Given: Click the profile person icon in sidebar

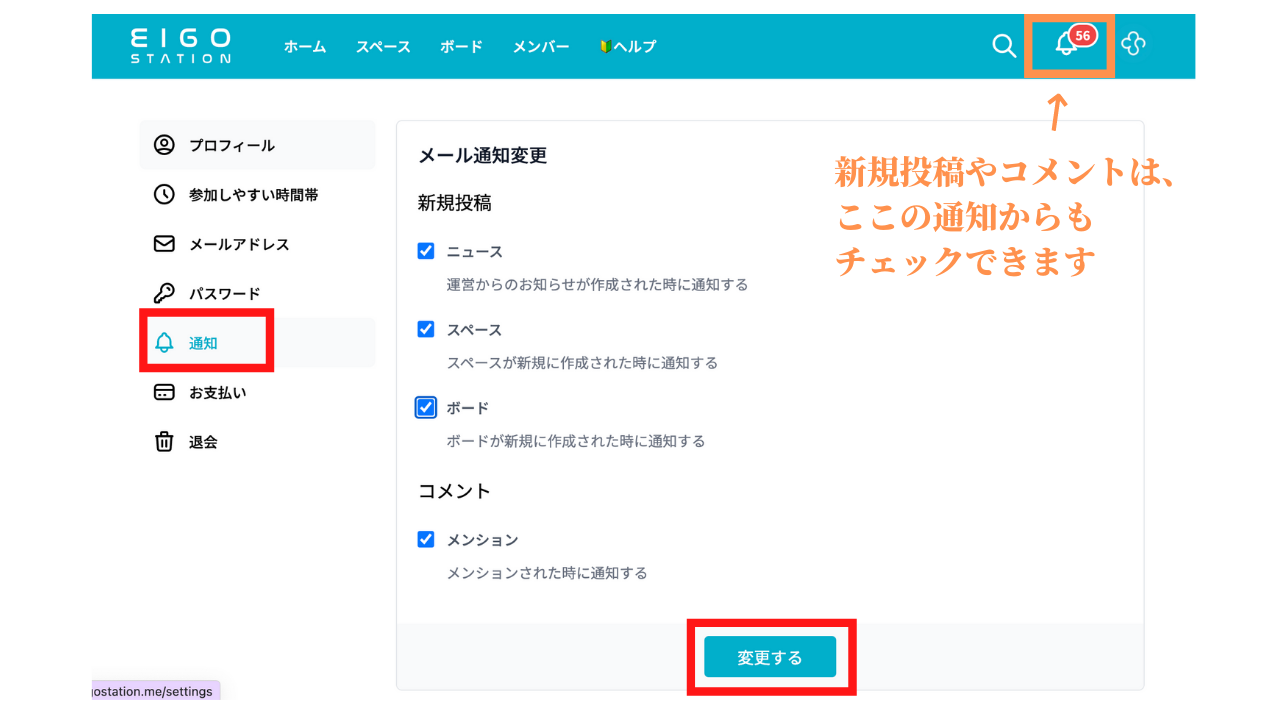Looking at the screenshot, I should (x=164, y=145).
